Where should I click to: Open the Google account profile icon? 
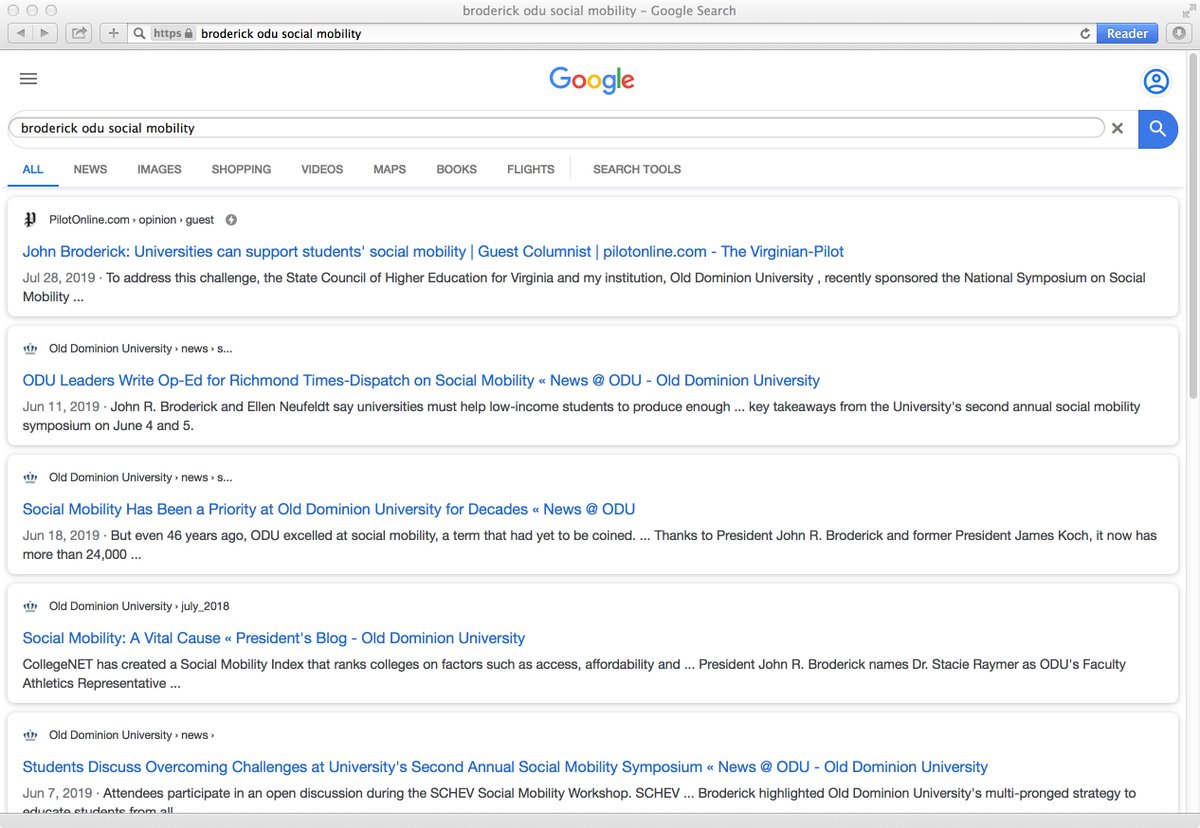(x=1156, y=81)
